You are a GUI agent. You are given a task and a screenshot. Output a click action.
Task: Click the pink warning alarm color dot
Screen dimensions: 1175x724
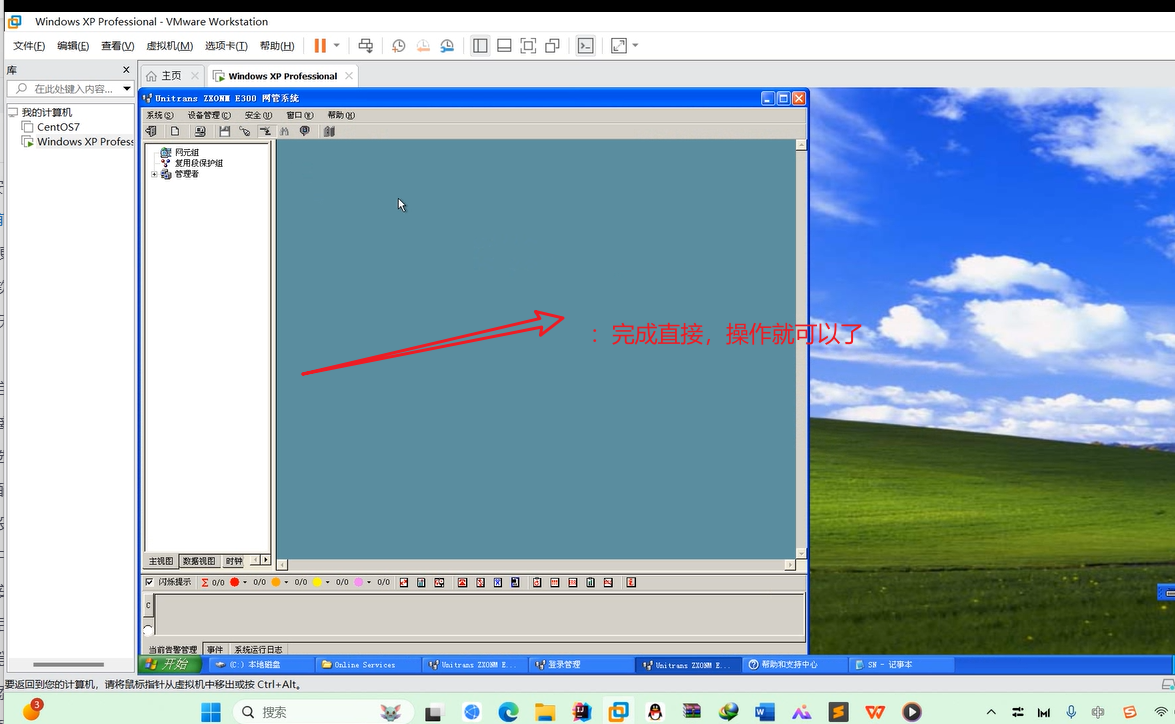pyautogui.click(x=358, y=582)
